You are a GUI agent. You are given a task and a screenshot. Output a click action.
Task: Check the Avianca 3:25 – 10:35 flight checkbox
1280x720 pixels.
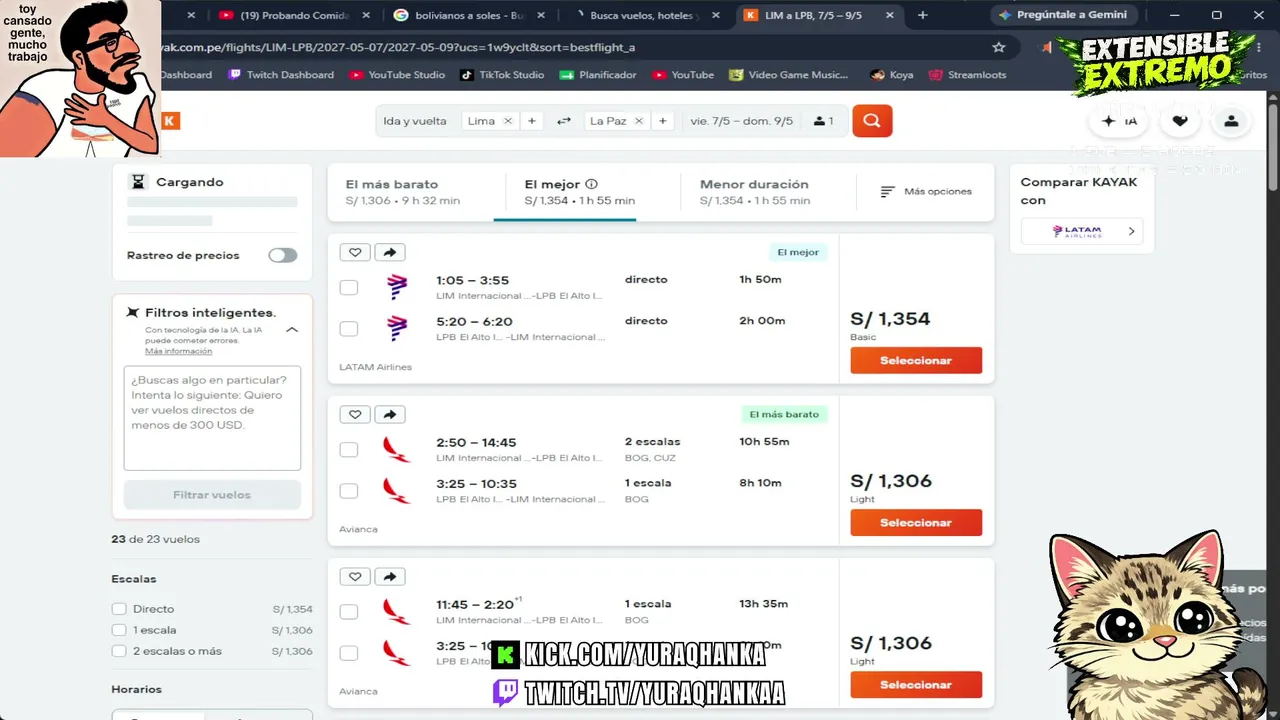pyautogui.click(x=349, y=490)
